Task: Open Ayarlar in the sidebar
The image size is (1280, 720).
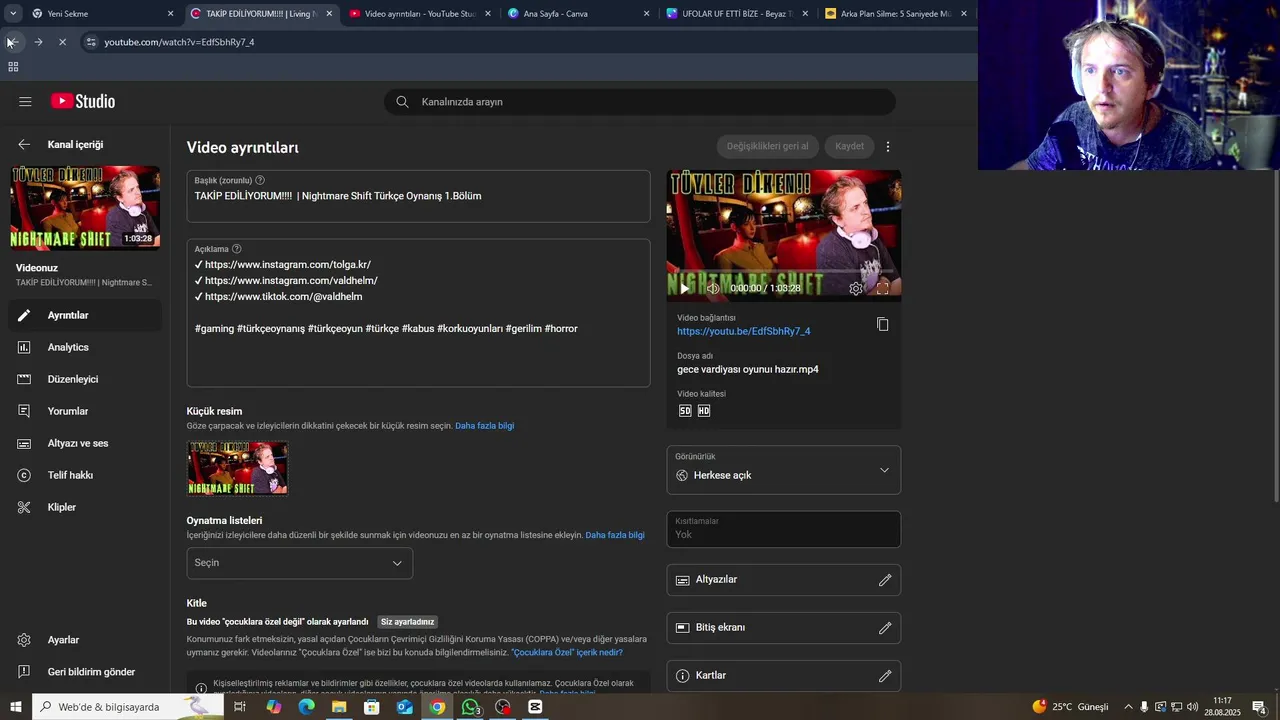Action: point(85,640)
